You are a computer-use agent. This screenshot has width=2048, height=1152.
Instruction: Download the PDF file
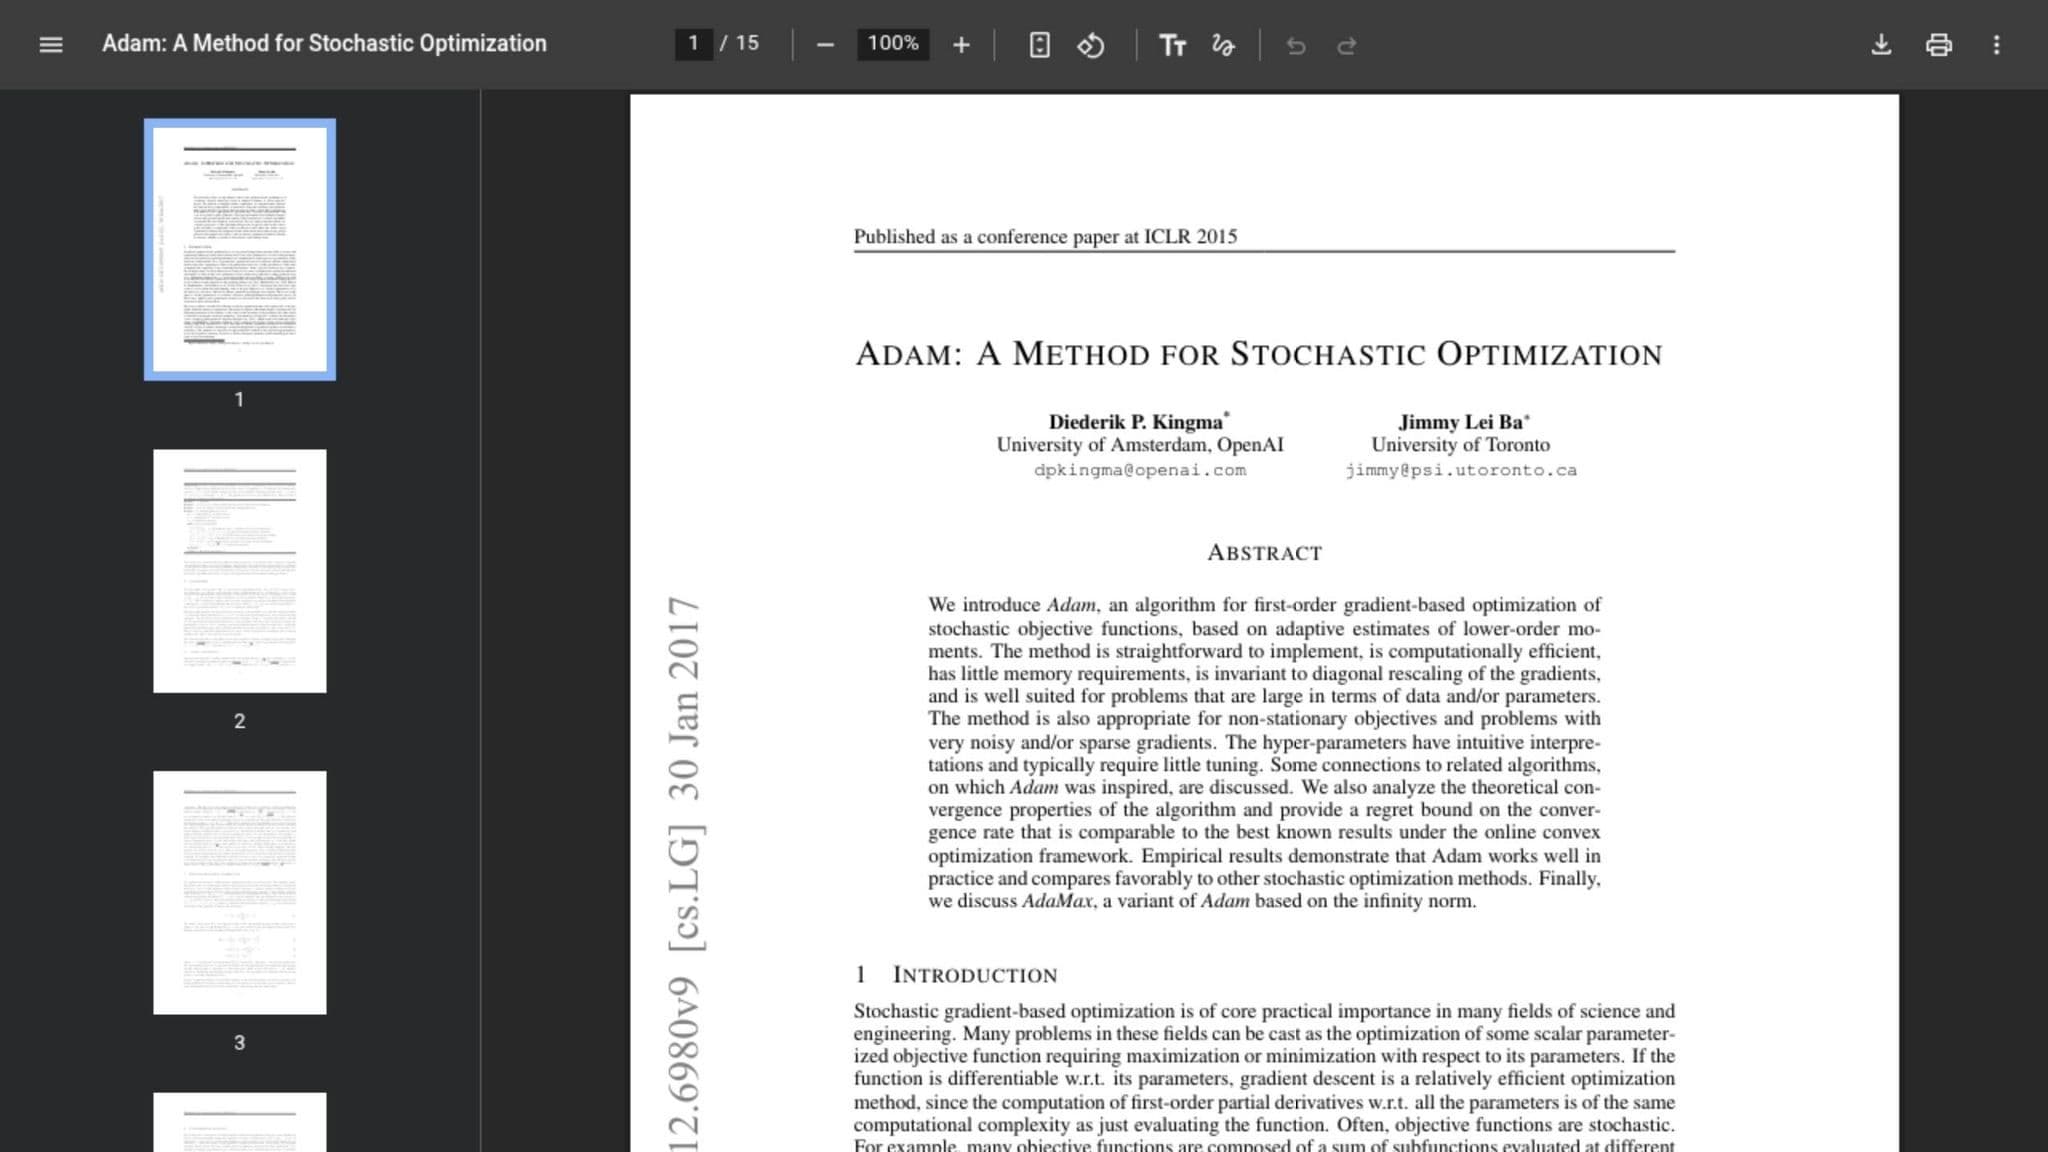pos(1881,45)
